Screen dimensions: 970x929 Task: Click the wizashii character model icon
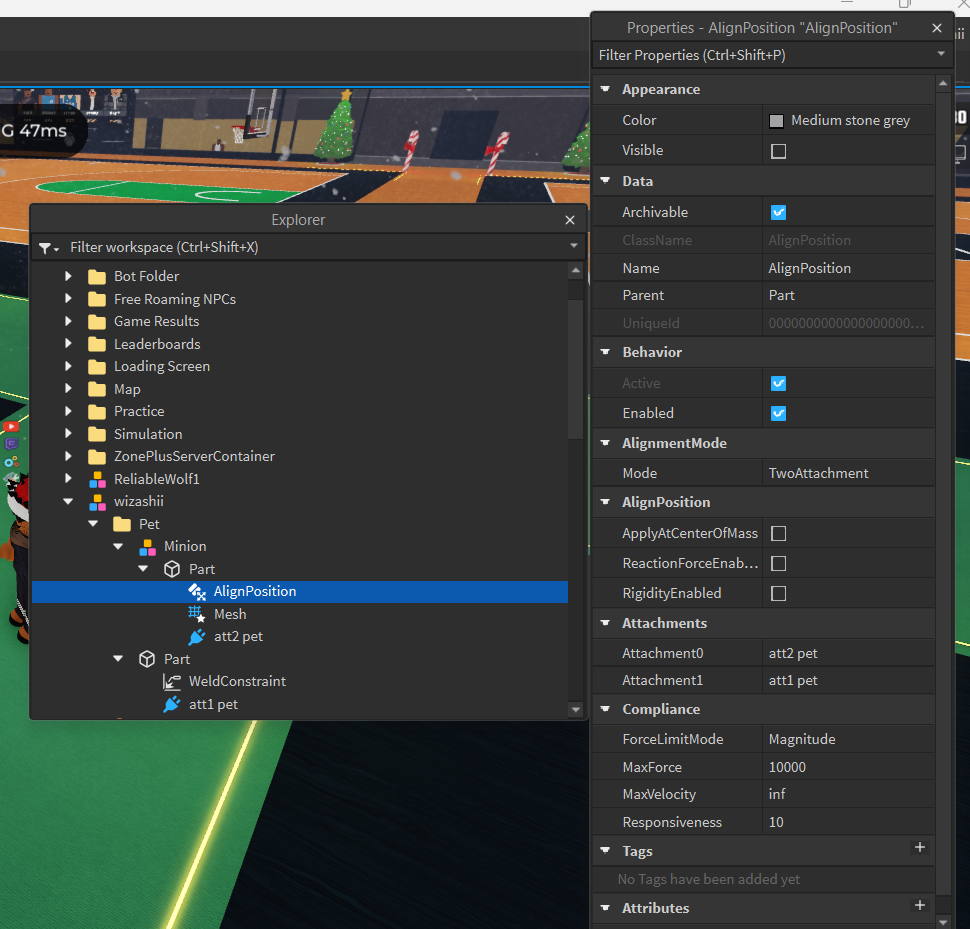point(97,501)
